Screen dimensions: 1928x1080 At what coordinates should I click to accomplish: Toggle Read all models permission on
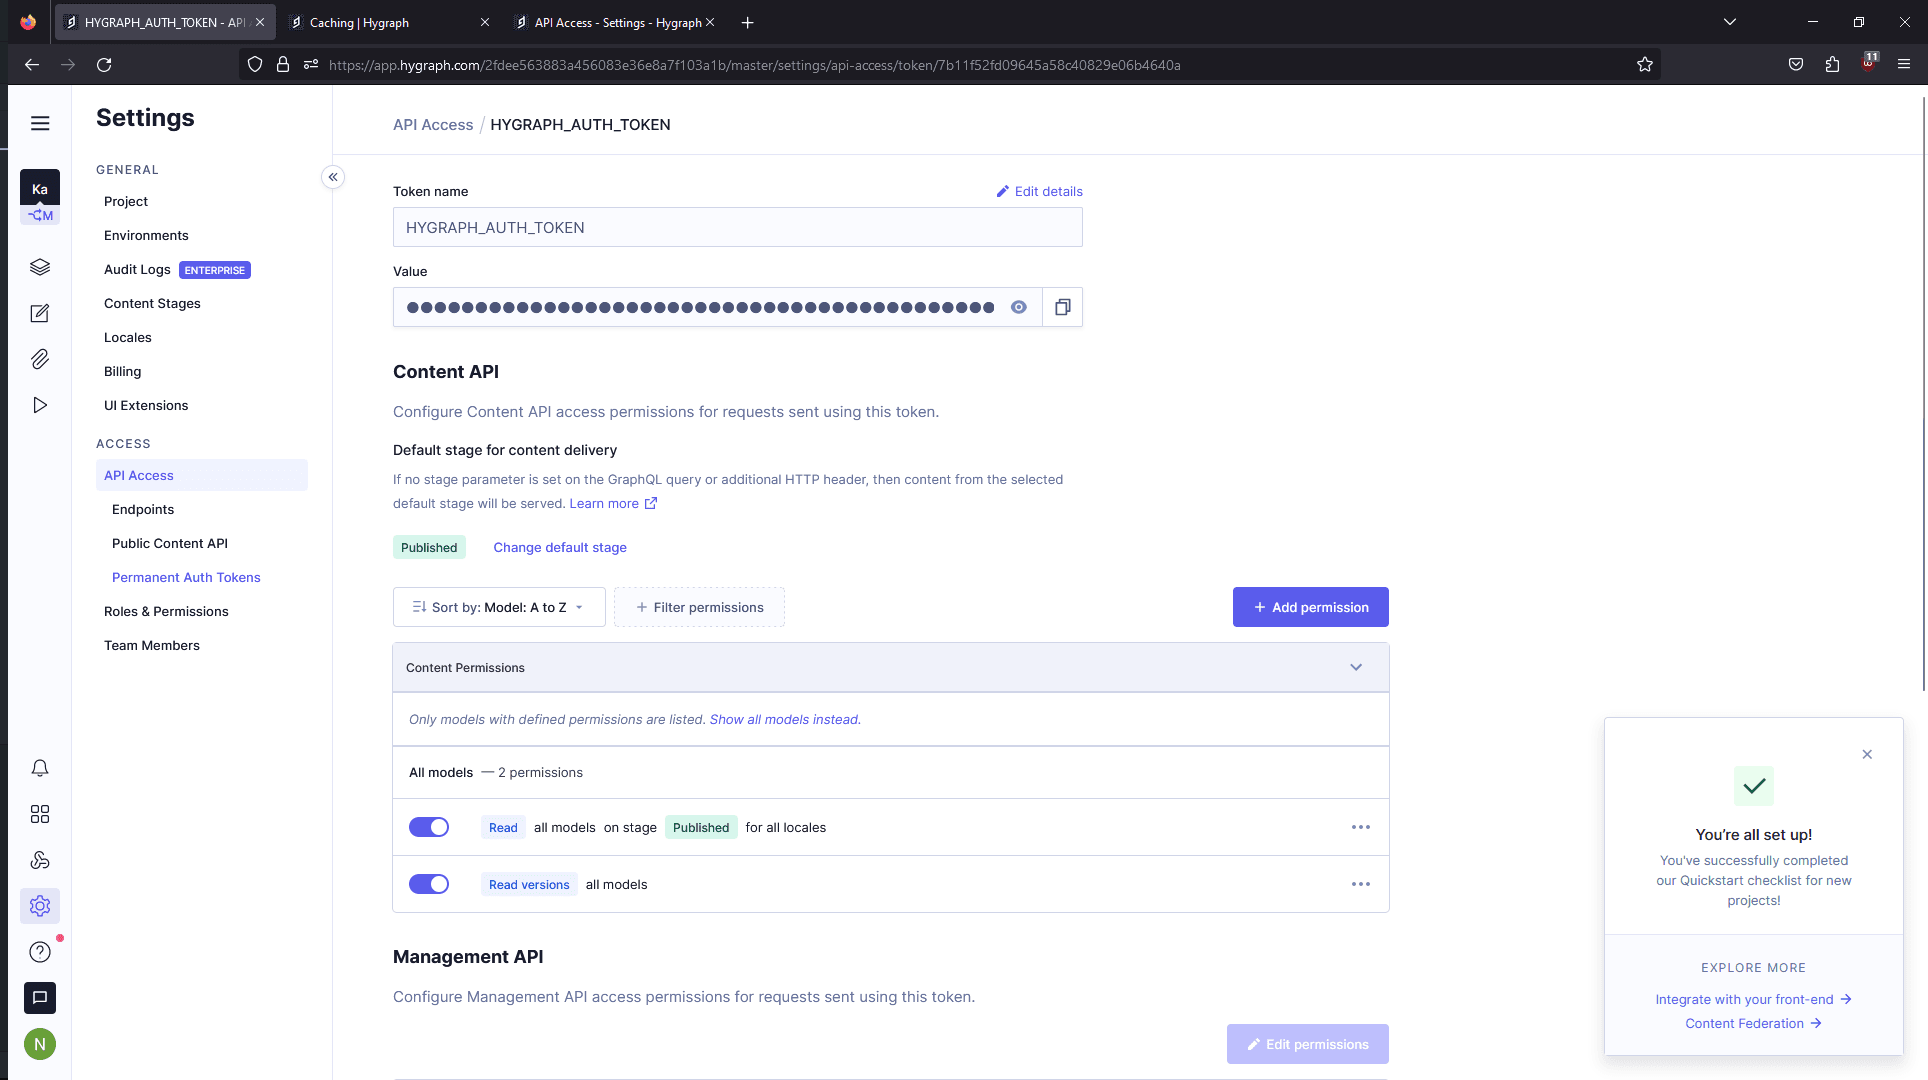click(x=428, y=826)
